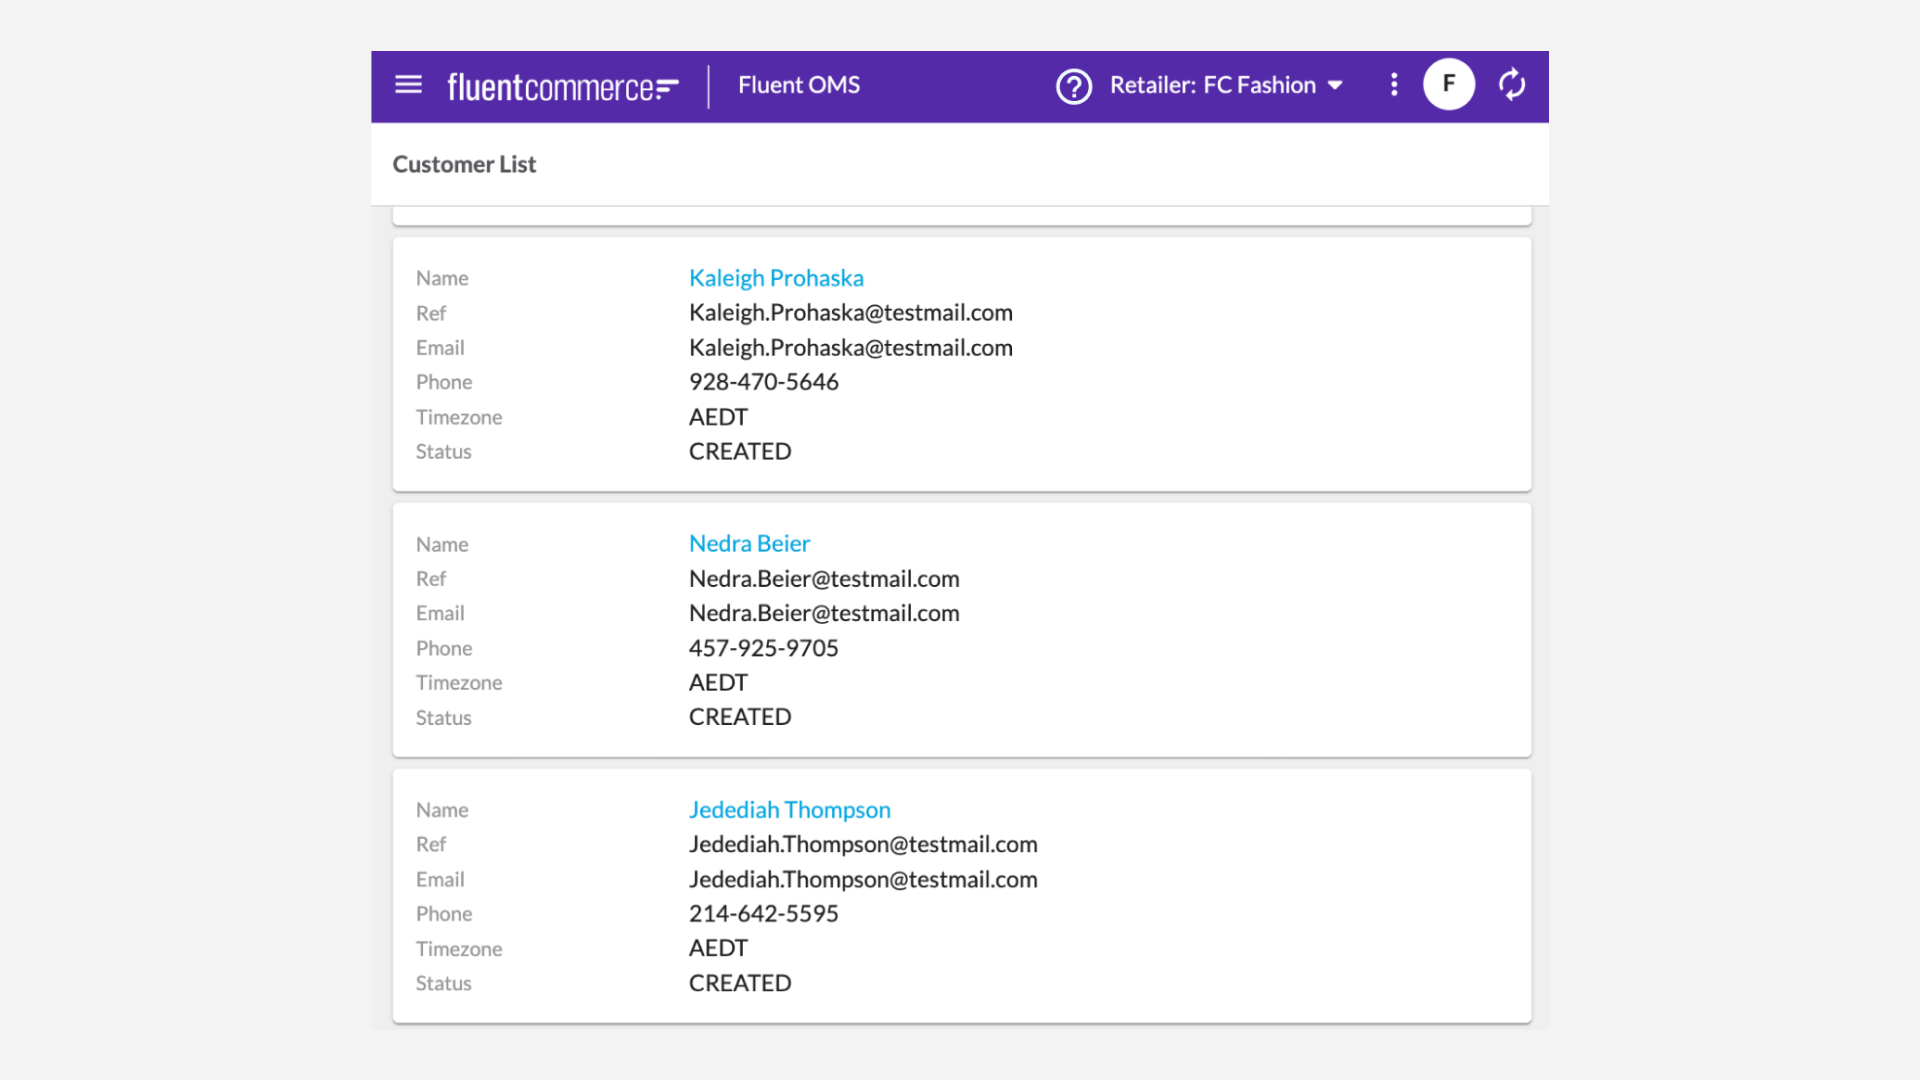Open Nedra Beier's customer details
Screen dimensions: 1920x1080
point(749,543)
